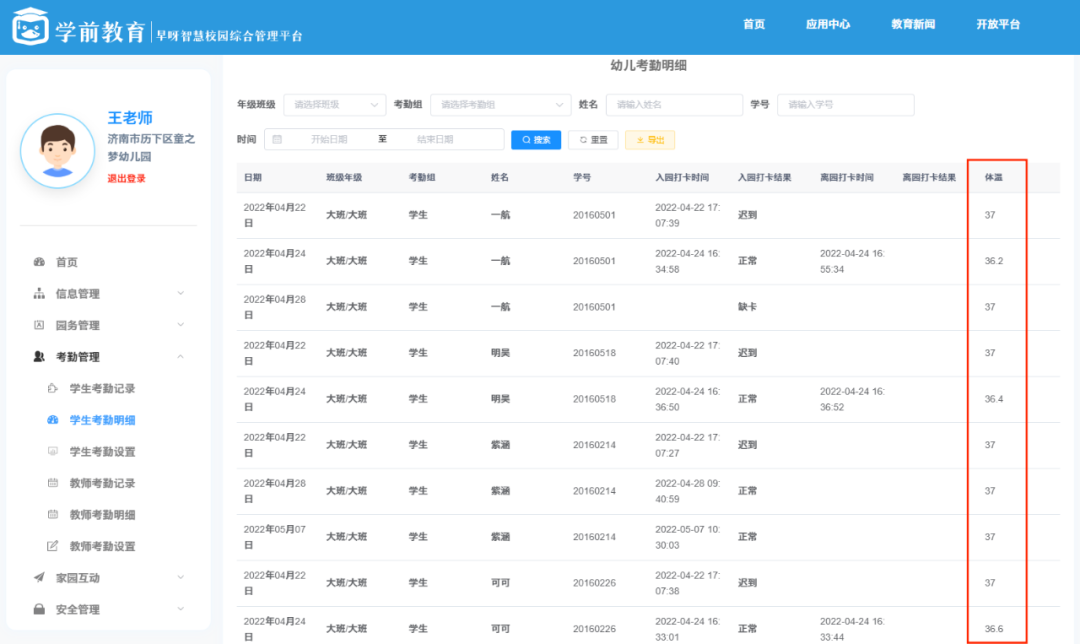This screenshot has width=1080, height=644.
Task: Click the 2022年05月07日 date cell
Action: pos(275,537)
